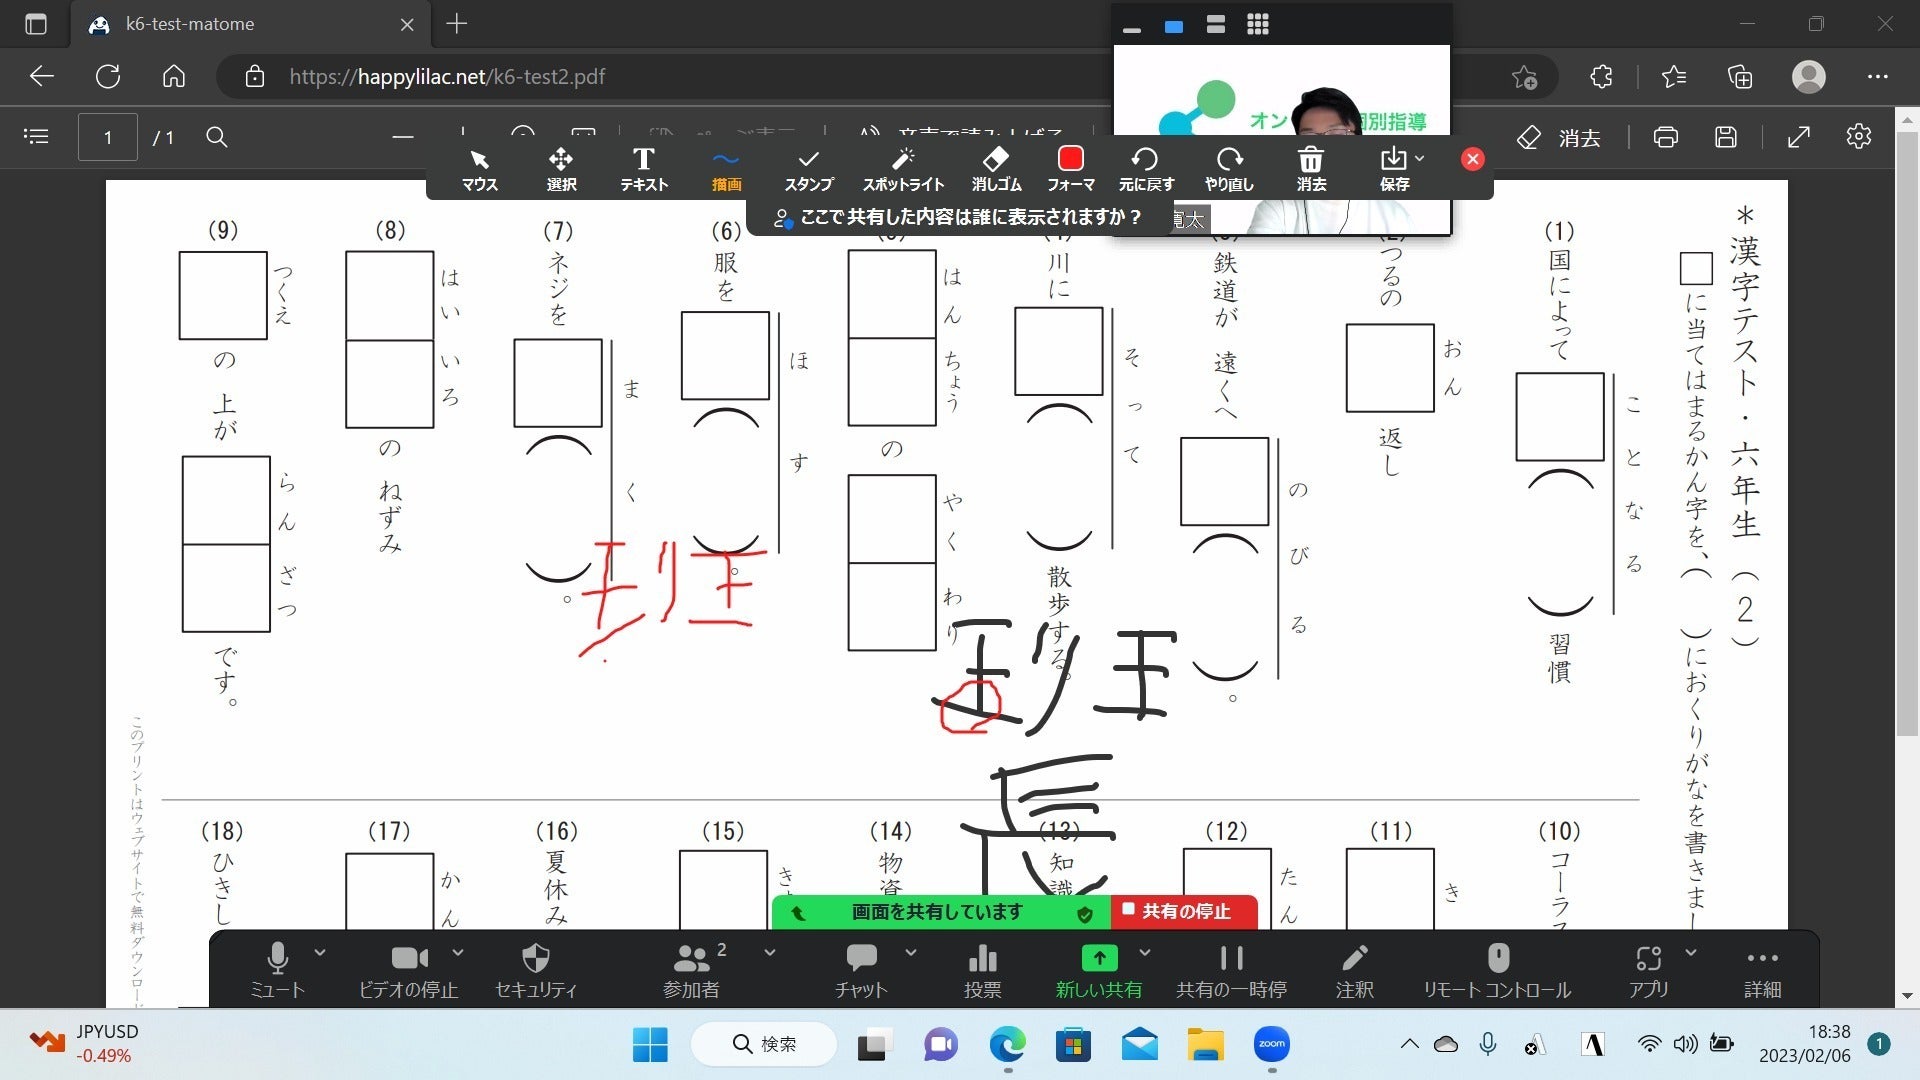Open Zoom from the taskbar
This screenshot has height=1080, width=1920.
click(x=1271, y=1045)
